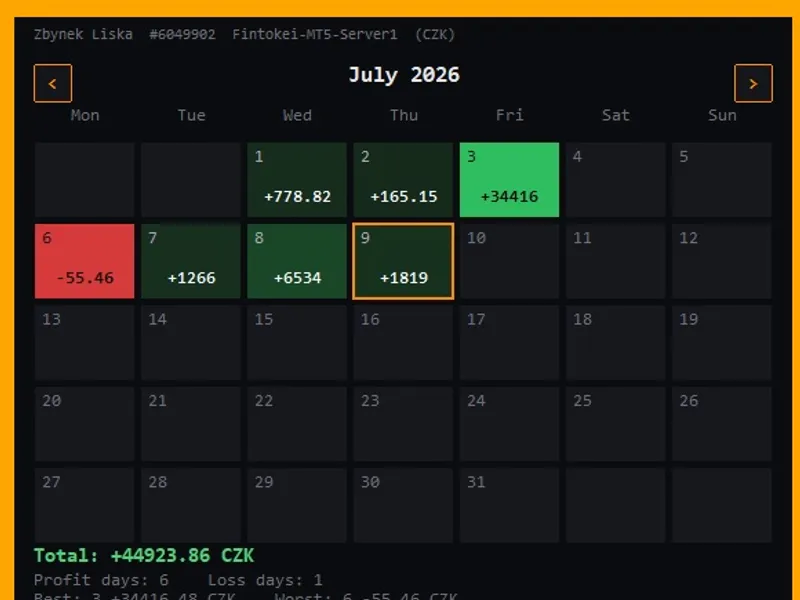Select the July 31 day cell
This screenshot has width=800, height=600.
coord(509,506)
